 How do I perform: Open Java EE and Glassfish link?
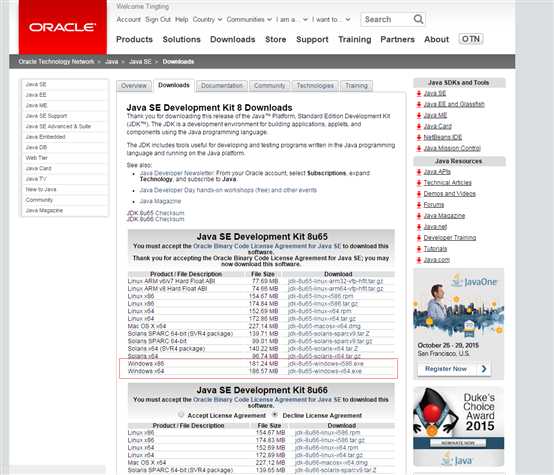[454, 104]
